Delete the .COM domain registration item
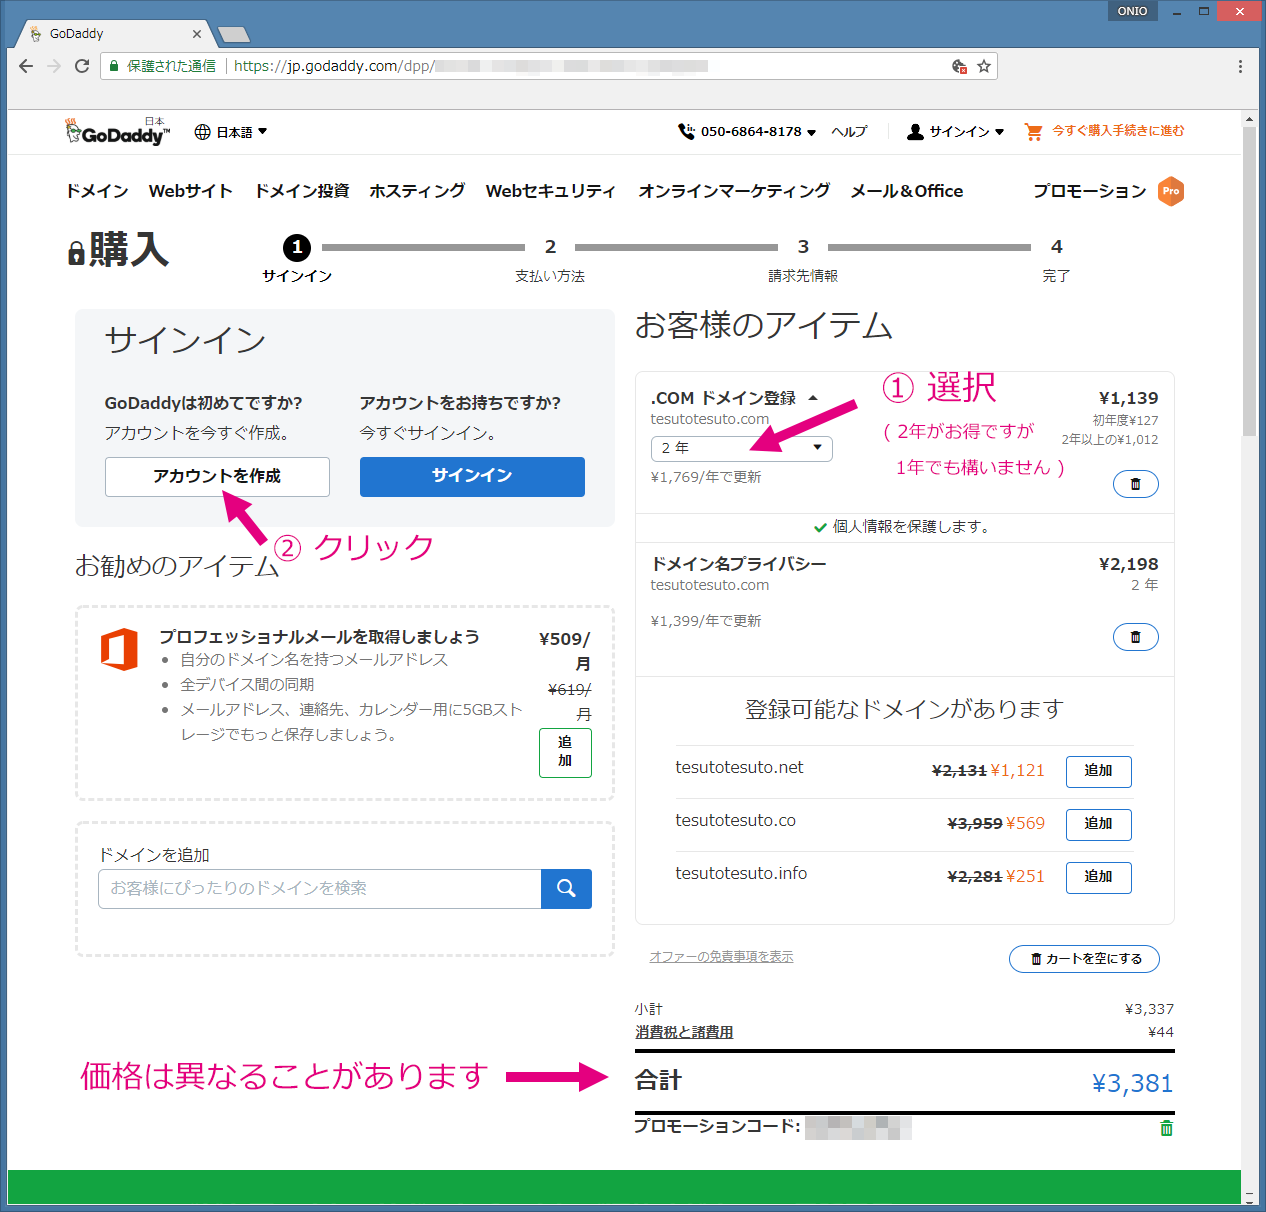The height and width of the screenshot is (1212, 1266). (x=1135, y=484)
